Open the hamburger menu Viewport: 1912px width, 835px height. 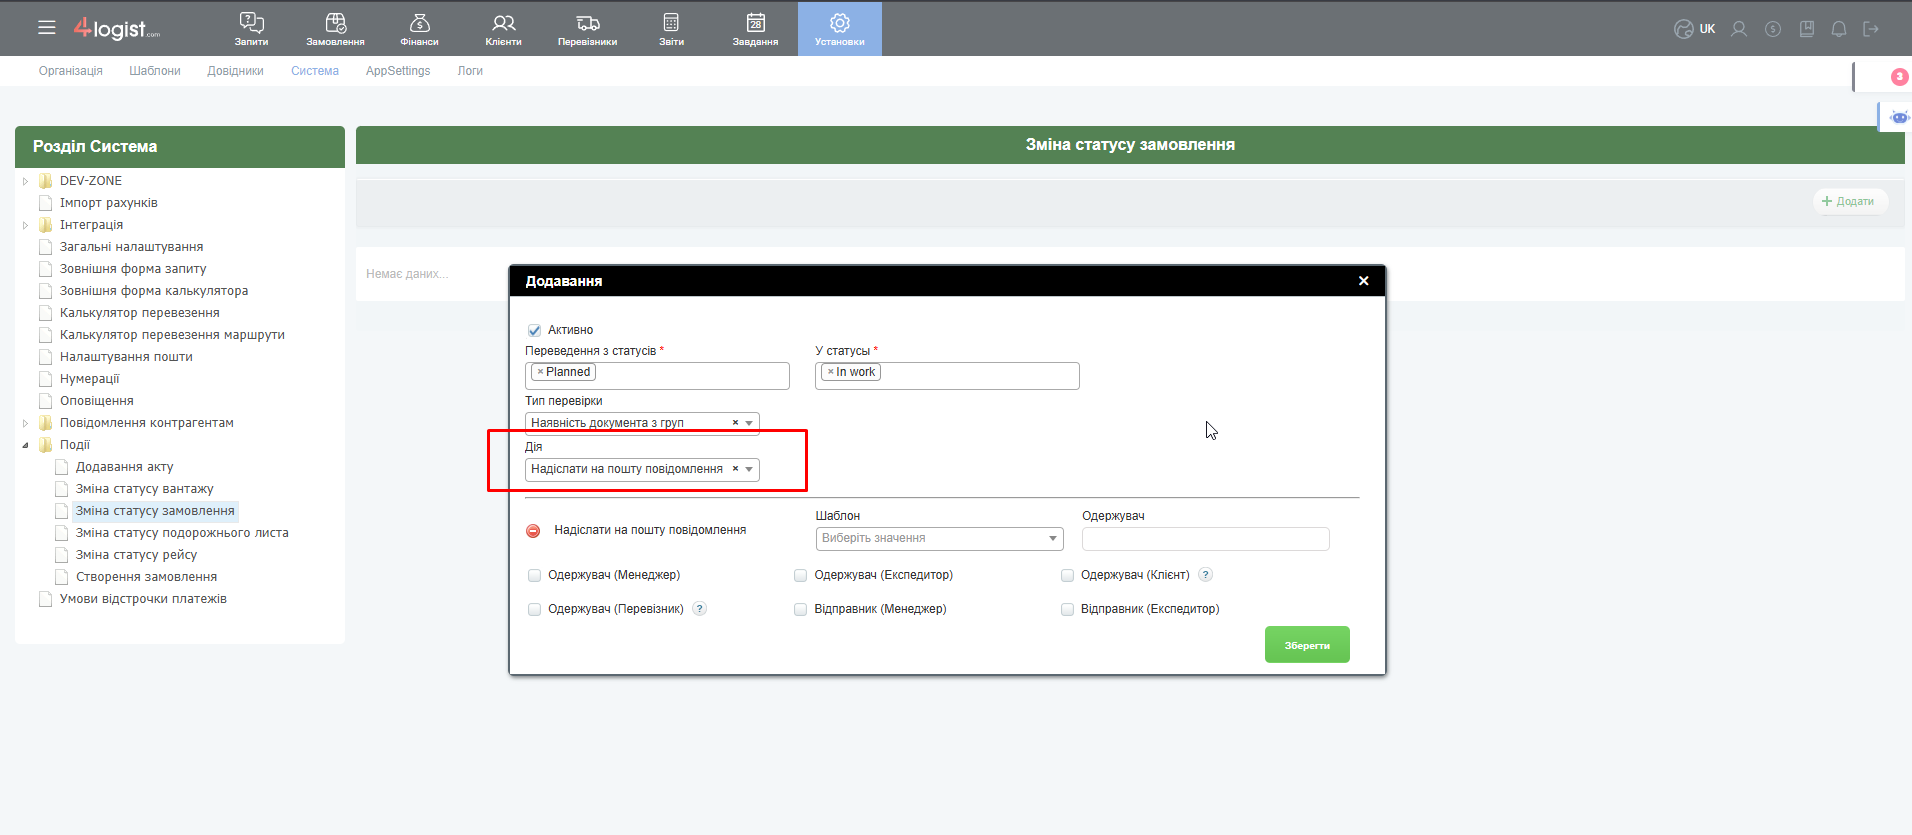point(47,28)
